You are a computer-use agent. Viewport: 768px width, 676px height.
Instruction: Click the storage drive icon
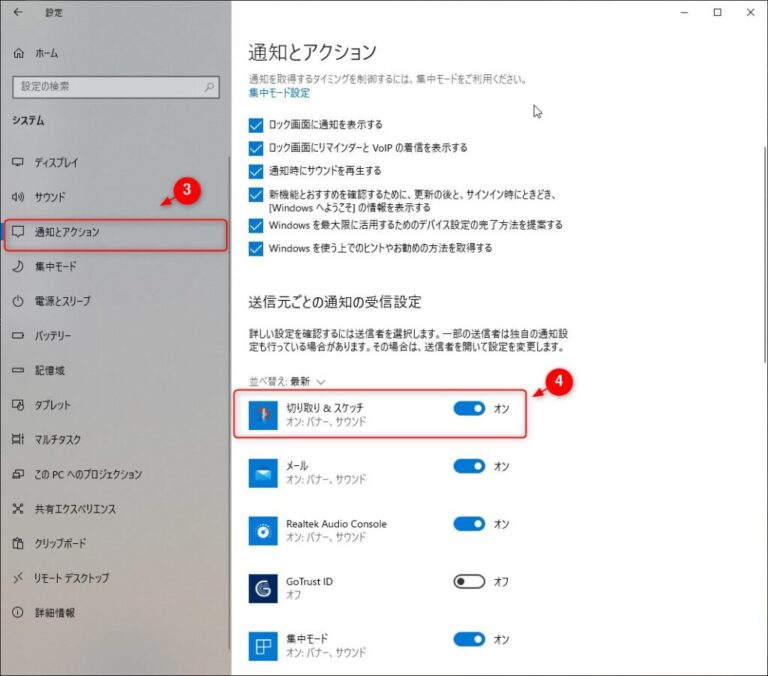(18, 370)
